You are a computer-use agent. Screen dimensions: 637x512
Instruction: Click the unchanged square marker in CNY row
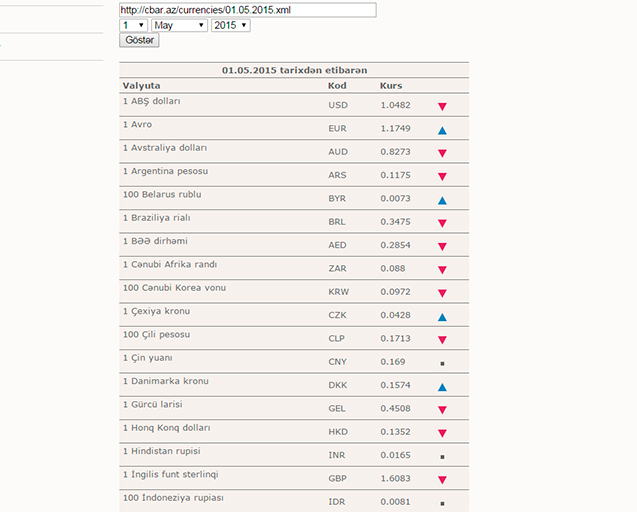pos(442,363)
